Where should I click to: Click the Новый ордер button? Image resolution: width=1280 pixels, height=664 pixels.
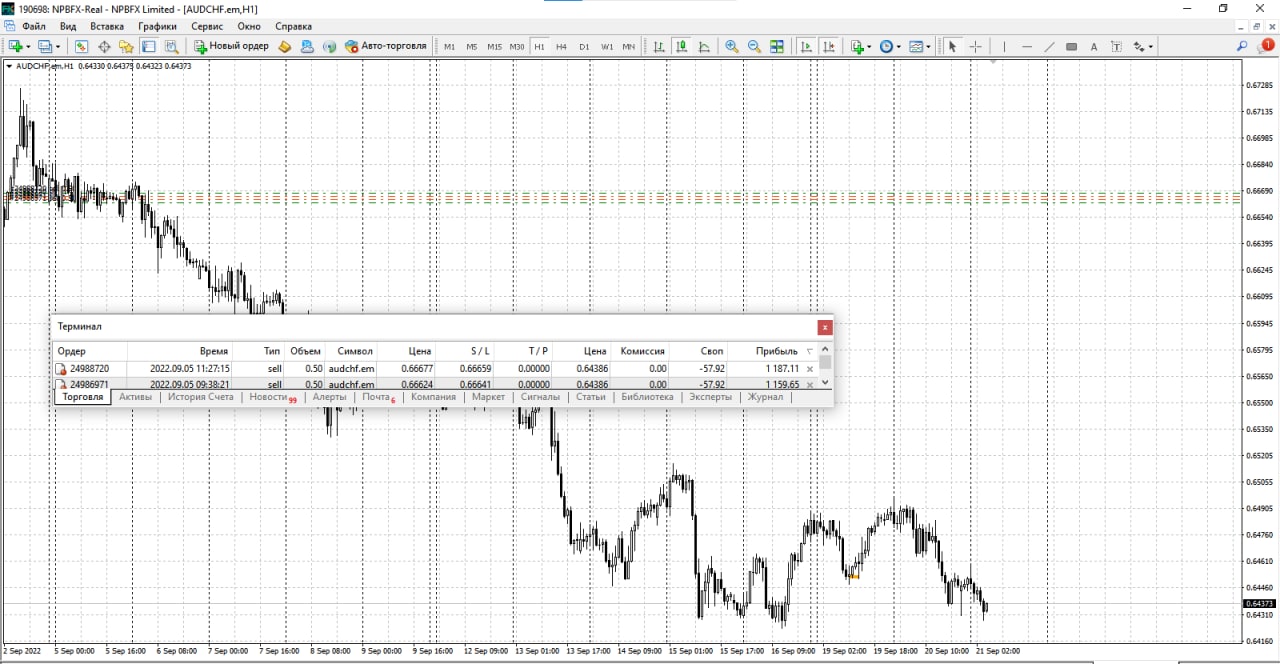click(231, 46)
